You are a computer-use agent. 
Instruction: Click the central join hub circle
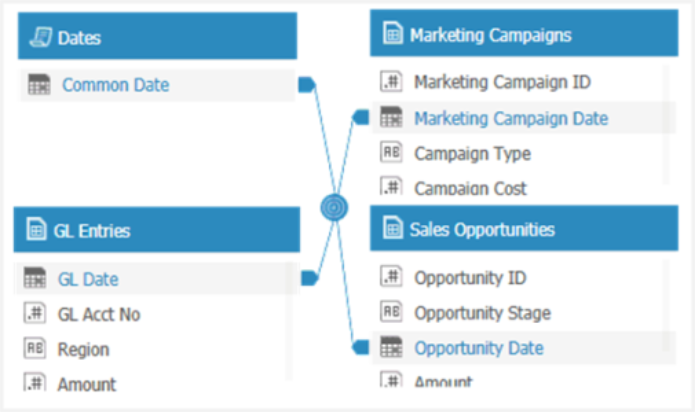(334, 207)
